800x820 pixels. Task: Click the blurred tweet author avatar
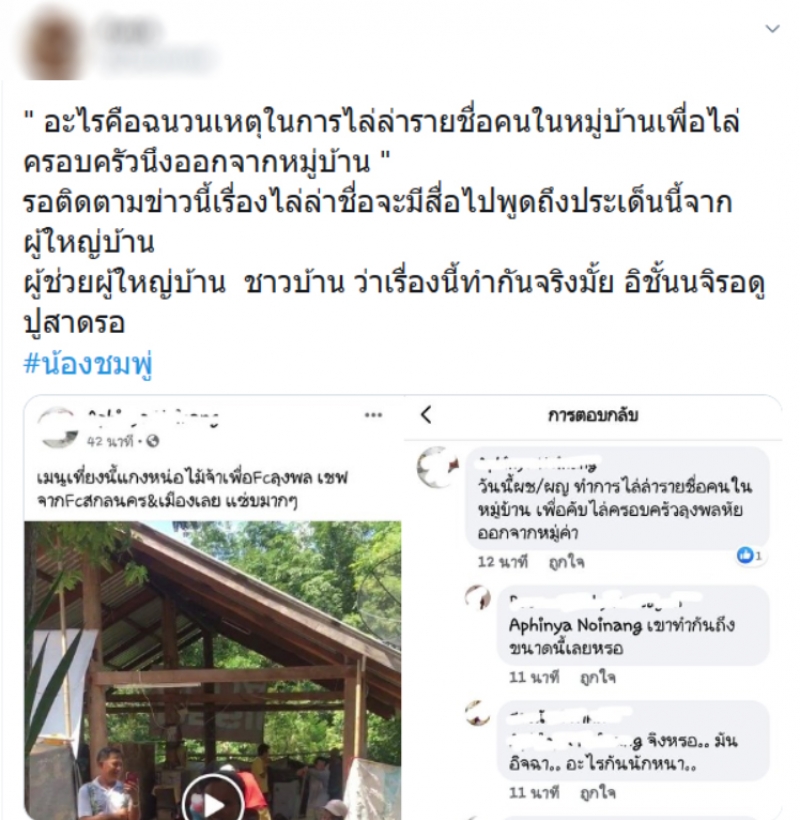pos(53,46)
